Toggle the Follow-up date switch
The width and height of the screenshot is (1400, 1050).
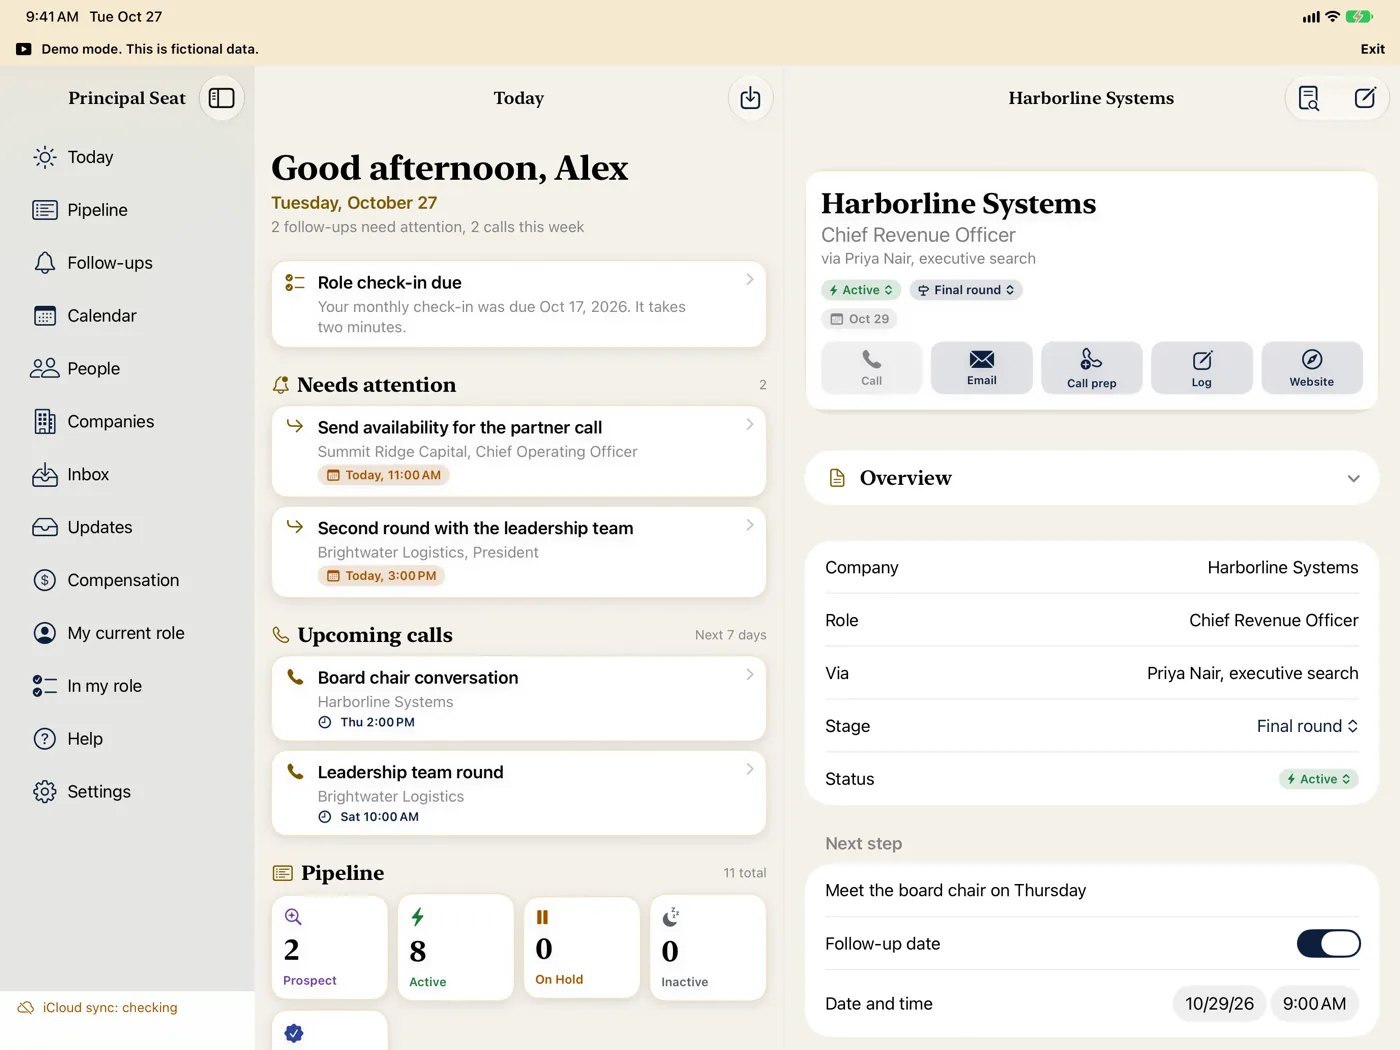click(1328, 944)
